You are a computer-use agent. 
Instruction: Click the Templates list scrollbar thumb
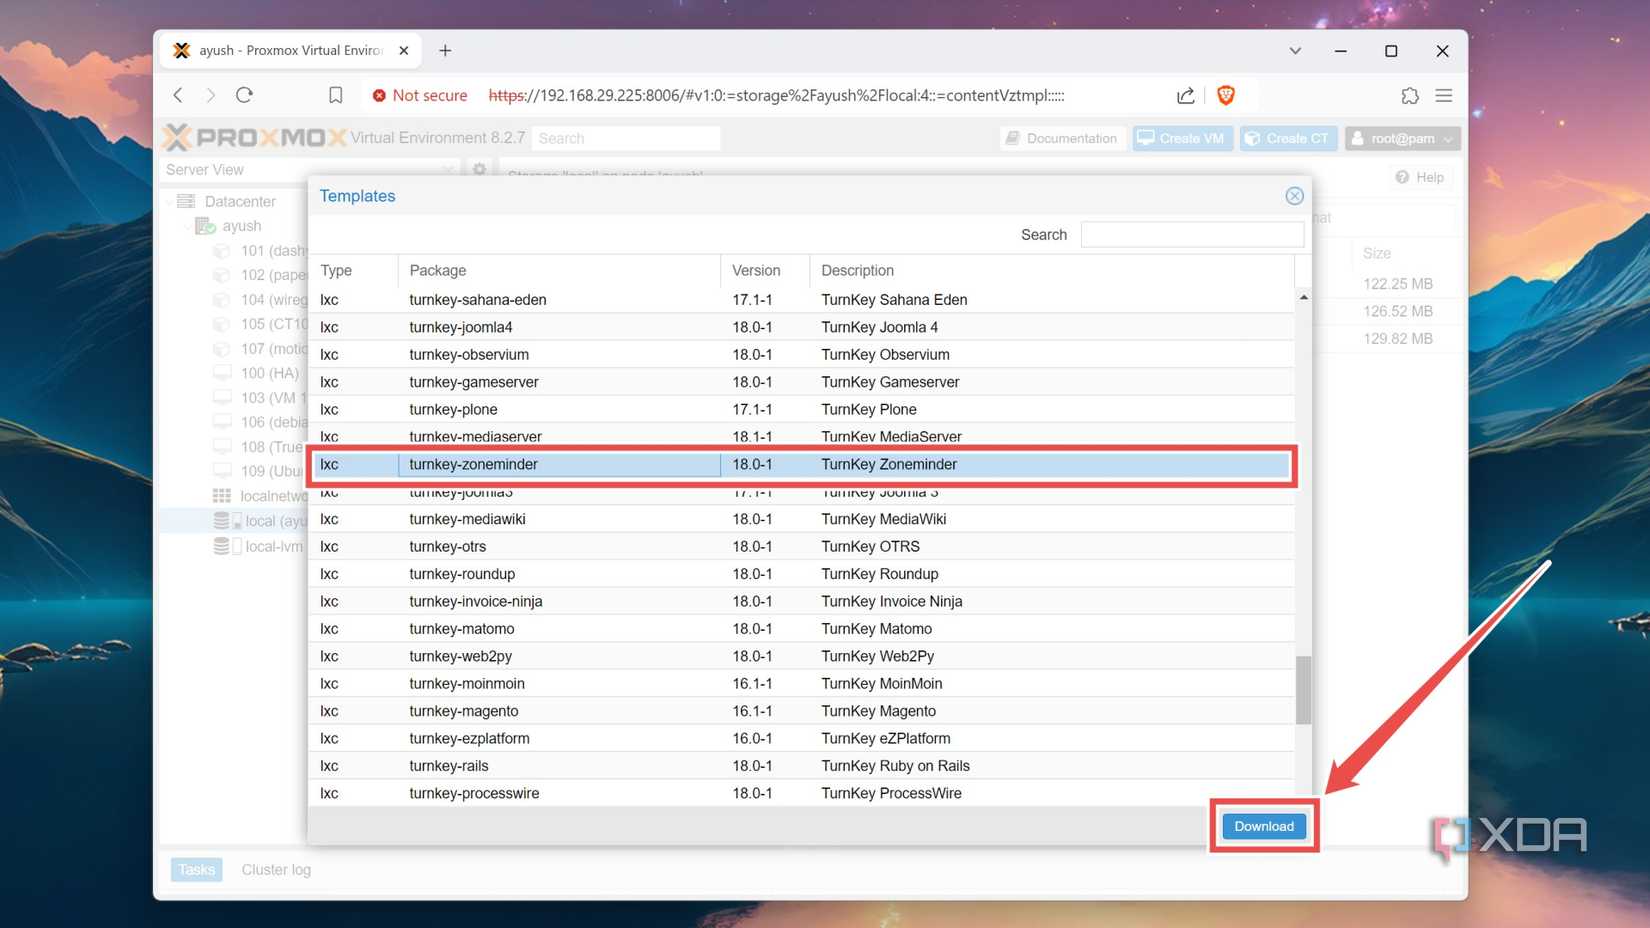point(1303,689)
